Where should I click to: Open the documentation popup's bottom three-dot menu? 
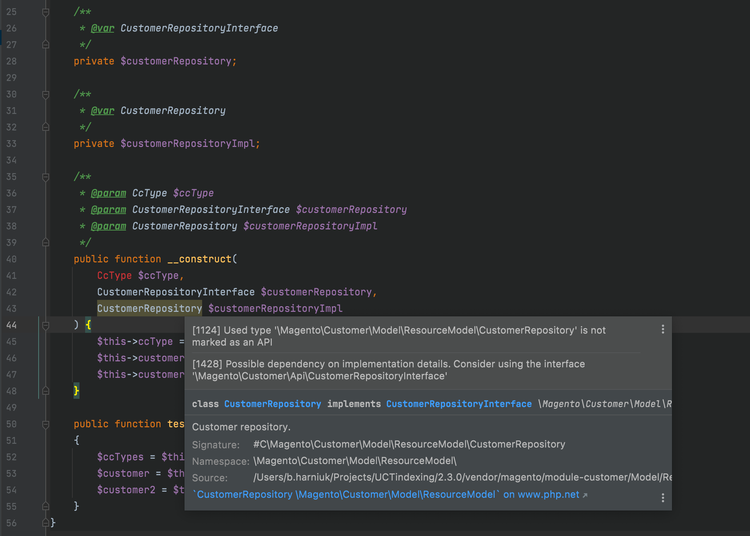662,497
